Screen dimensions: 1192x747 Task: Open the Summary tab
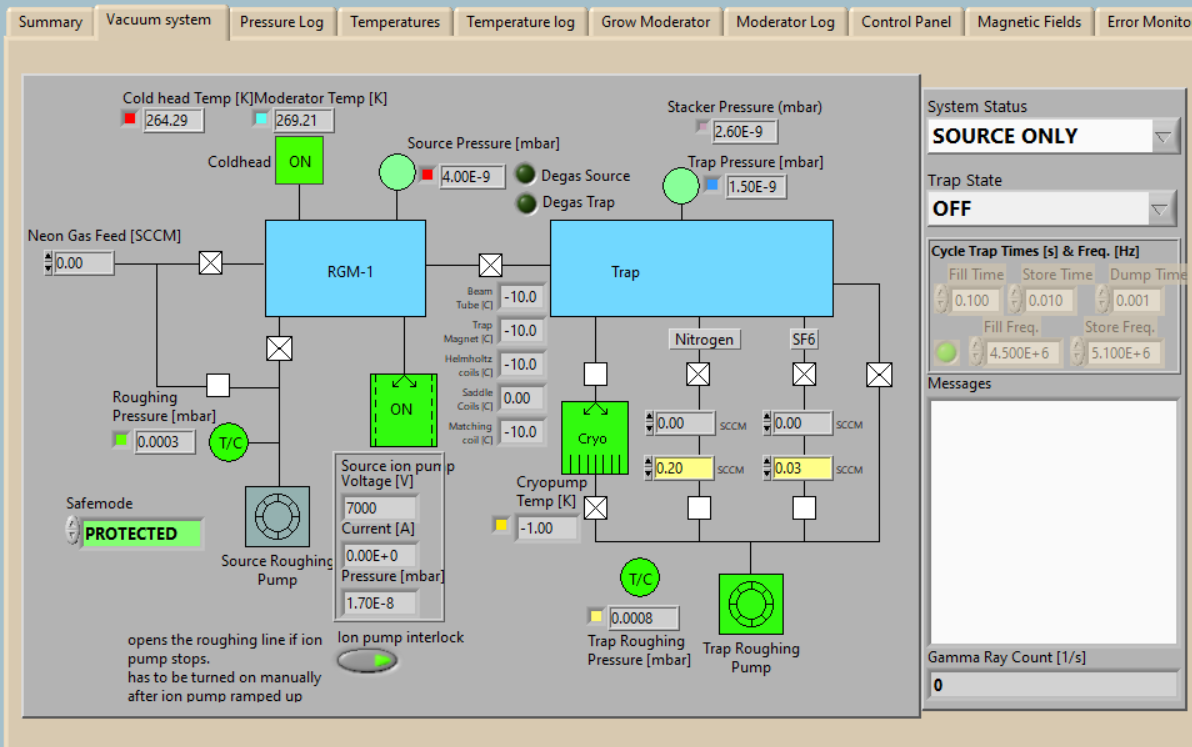[x=50, y=22]
